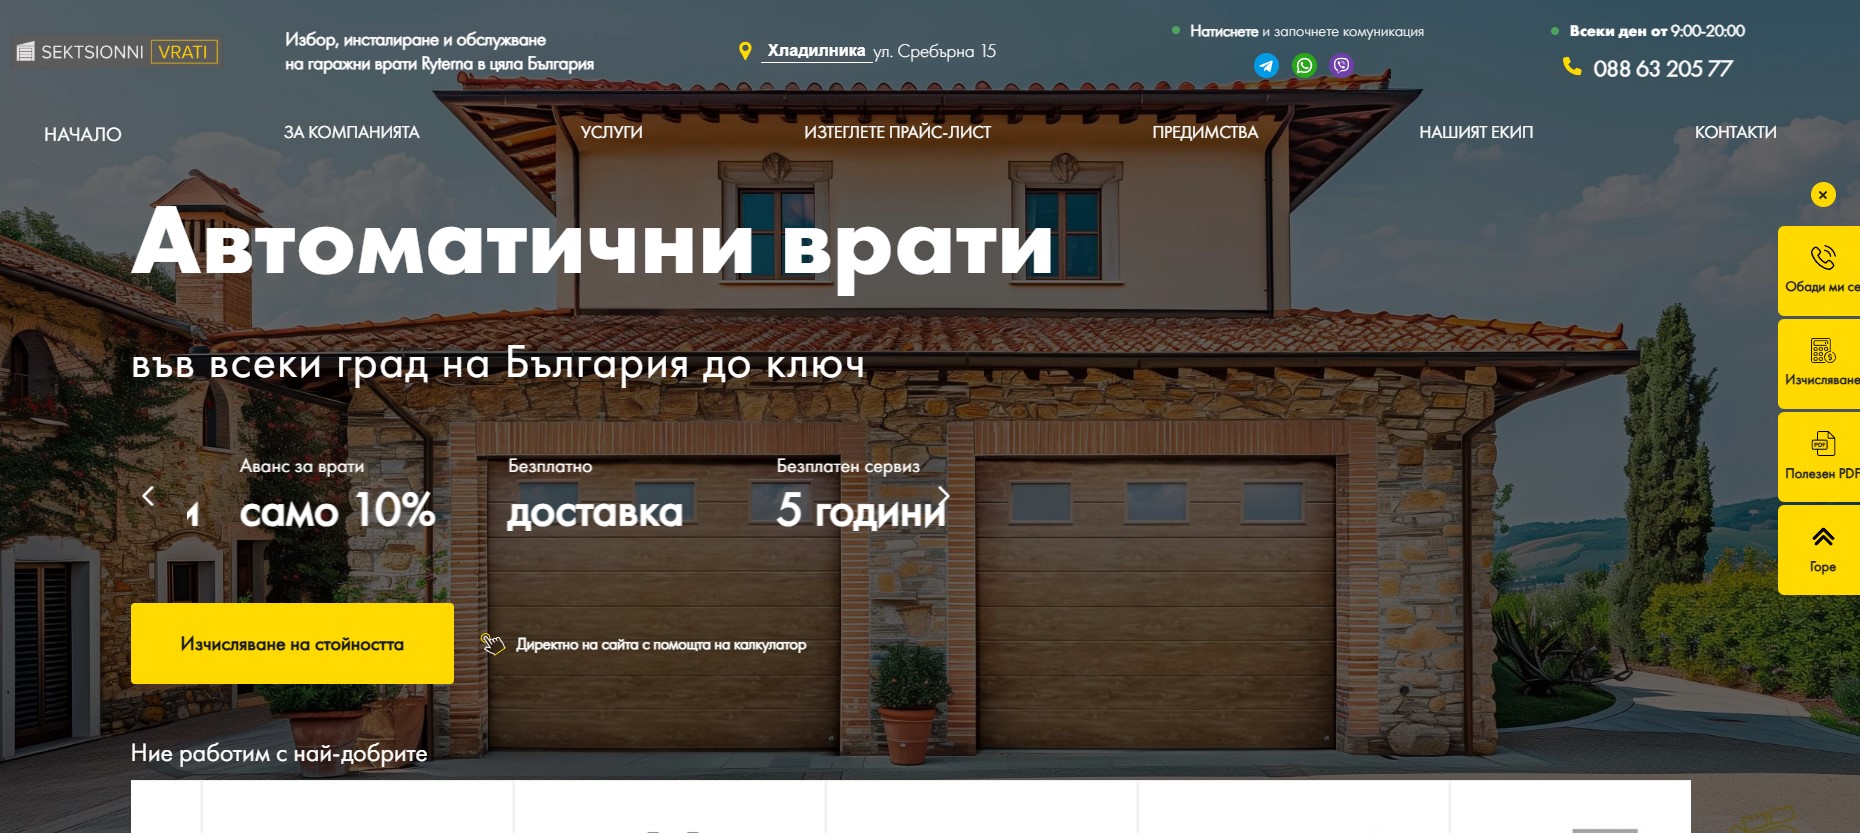Open the WhatsApp chat icon
Viewport: 1860px width, 833px height.
pyautogui.click(x=1304, y=66)
